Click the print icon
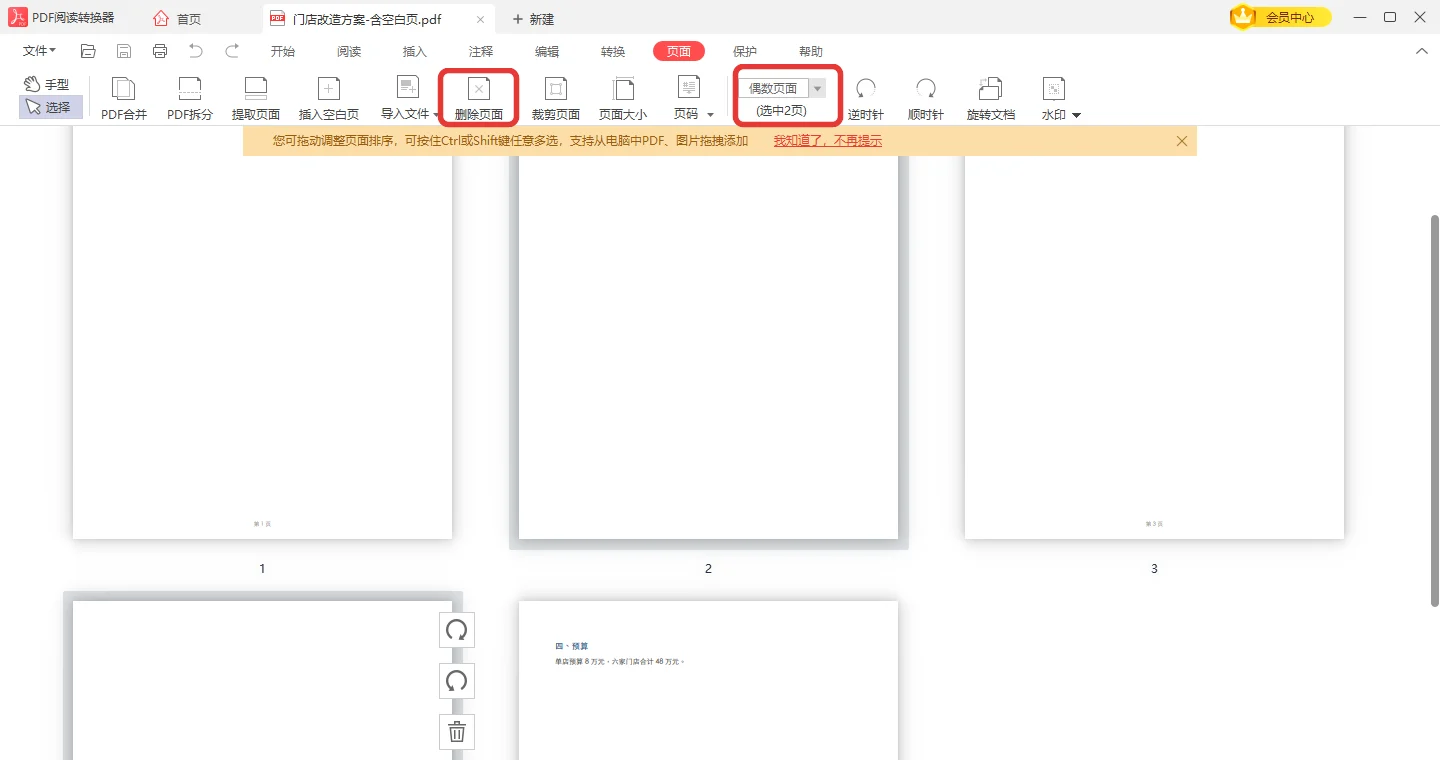This screenshot has height=760, width=1440. [x=160, y=51]
